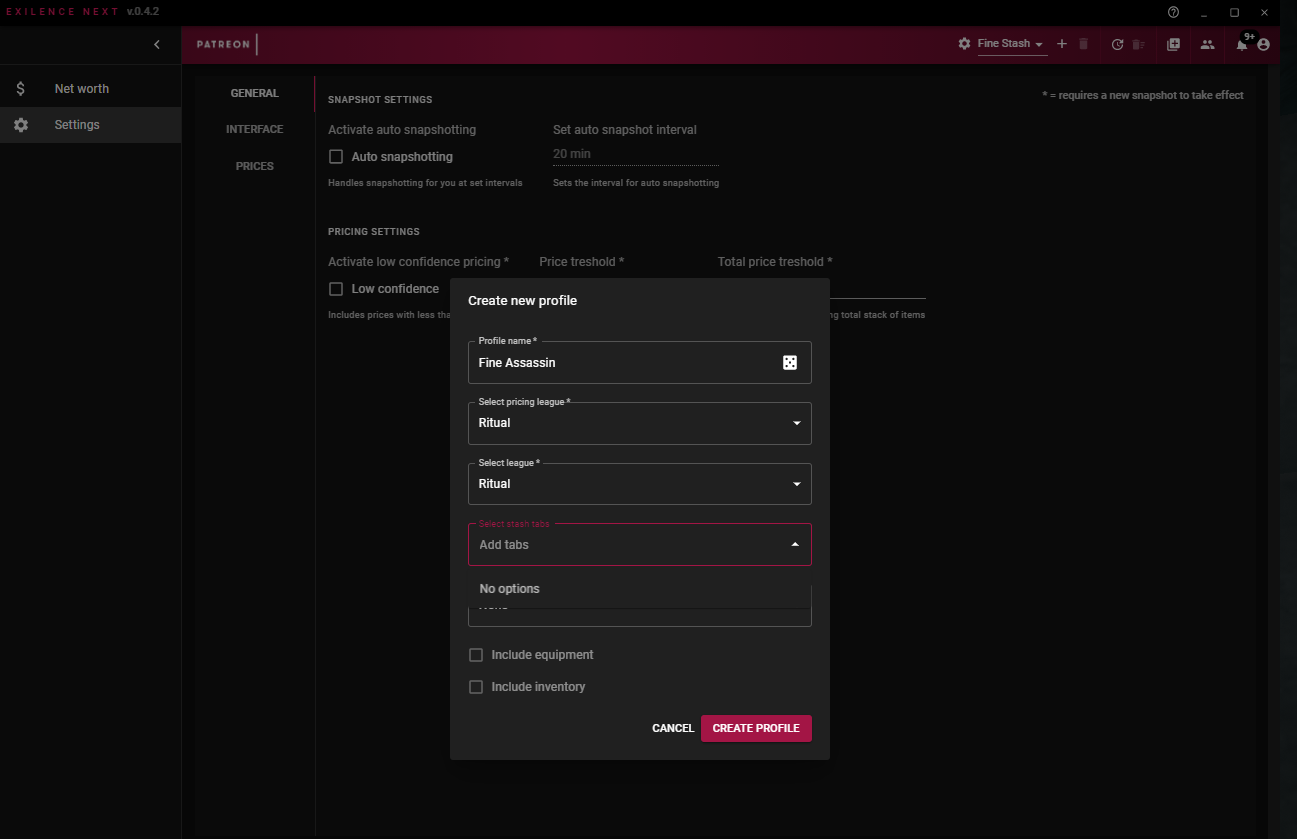Enable Low confidence pricing

[x=336, y=288]
